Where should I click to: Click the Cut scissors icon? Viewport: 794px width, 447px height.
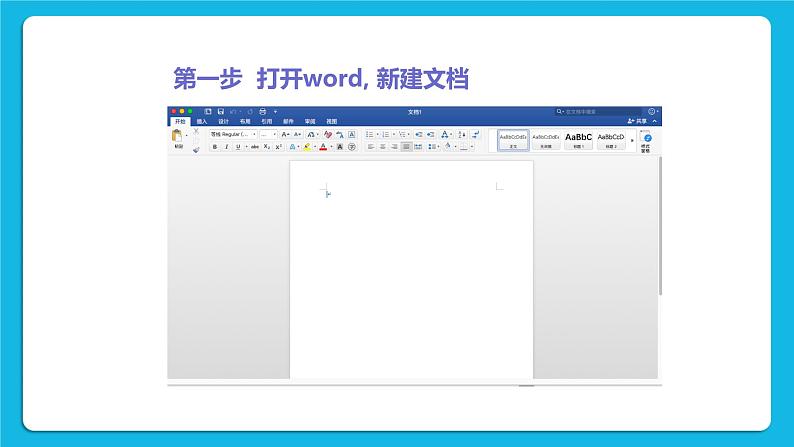[x=196, y=131]
